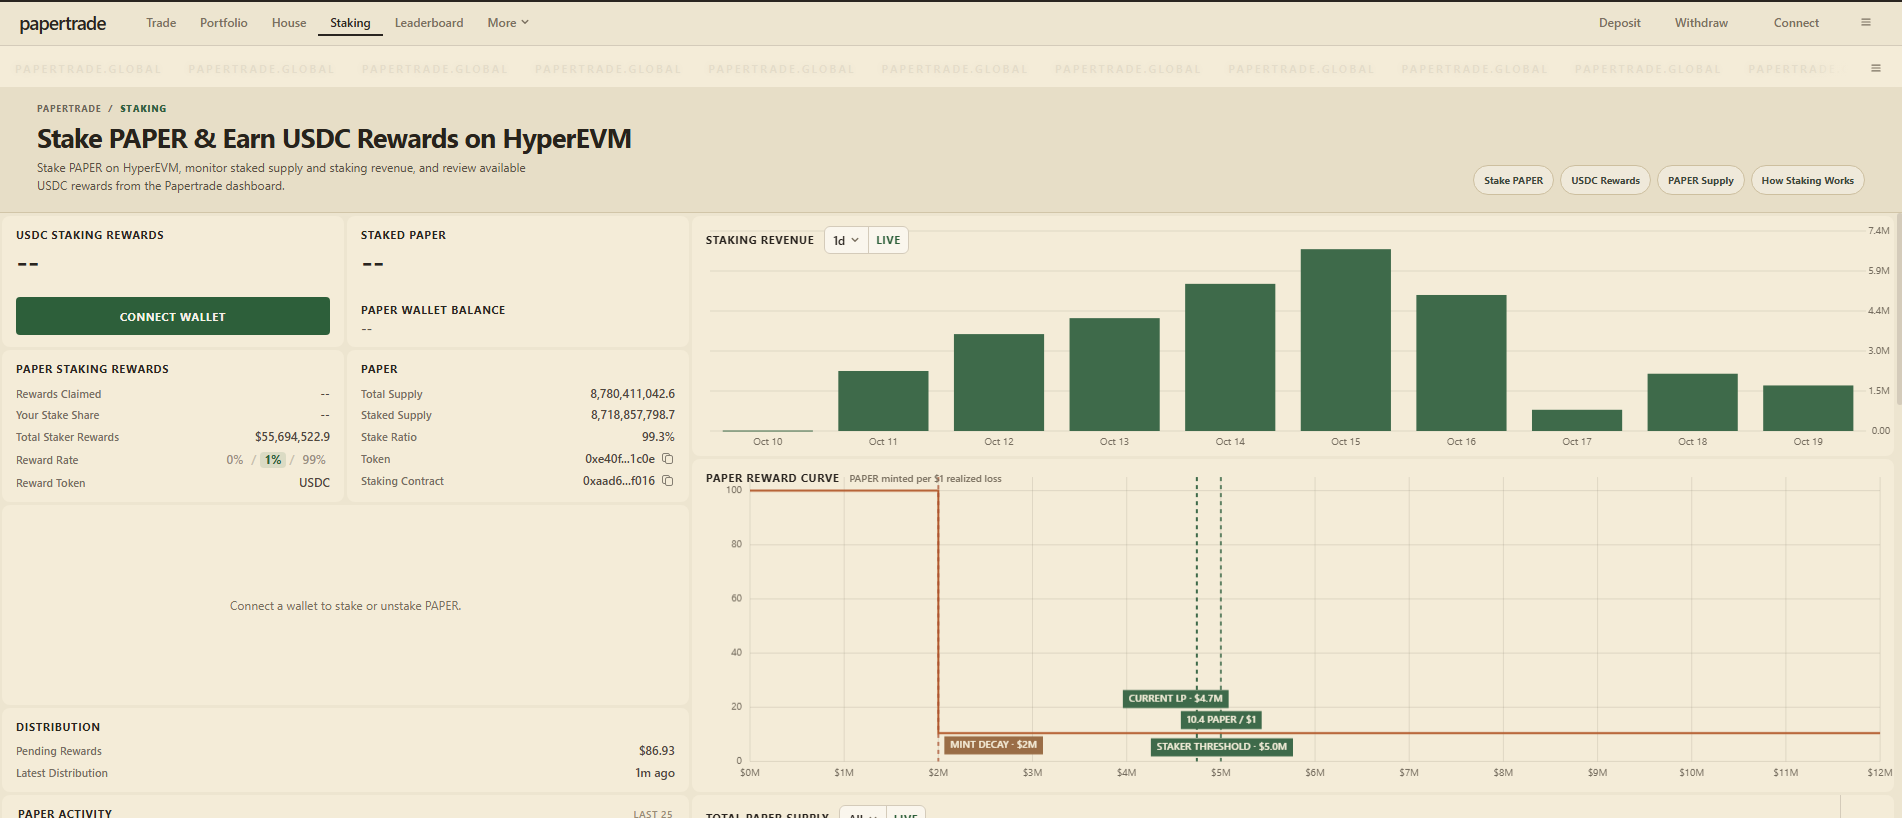Screen dimensions: 1902x818
Task: Click the Latest Distribution value 1m ago
Action: coord(655,773)
